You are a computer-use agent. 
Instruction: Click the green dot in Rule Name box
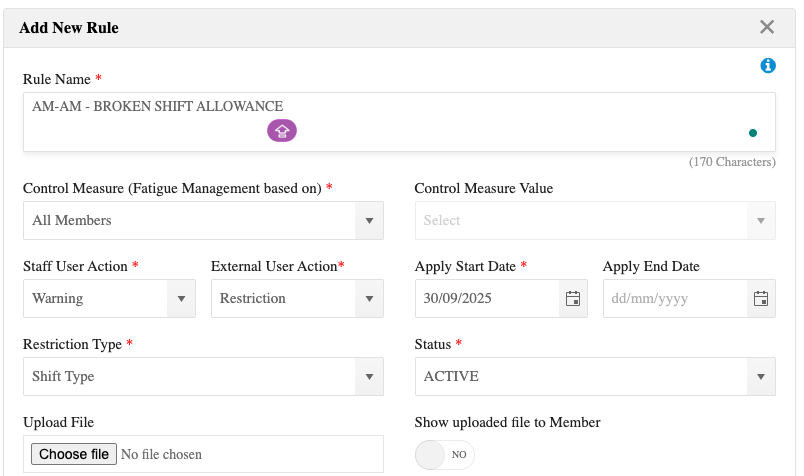(752, 132)
